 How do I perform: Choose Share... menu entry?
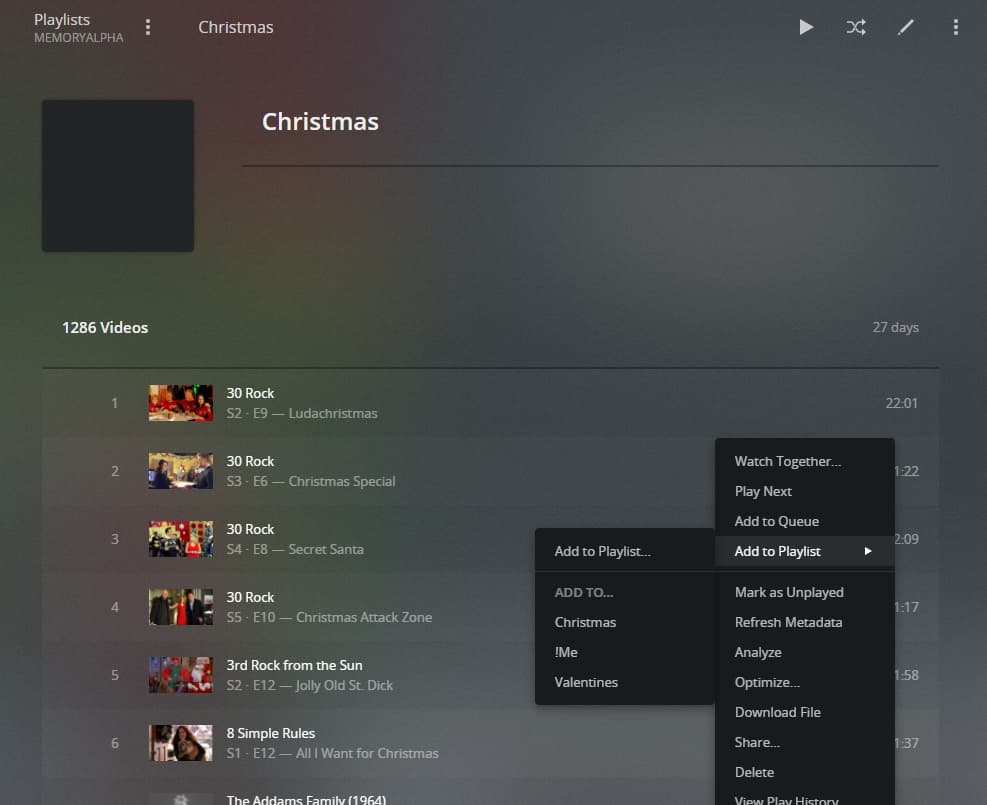pos(804,742)
